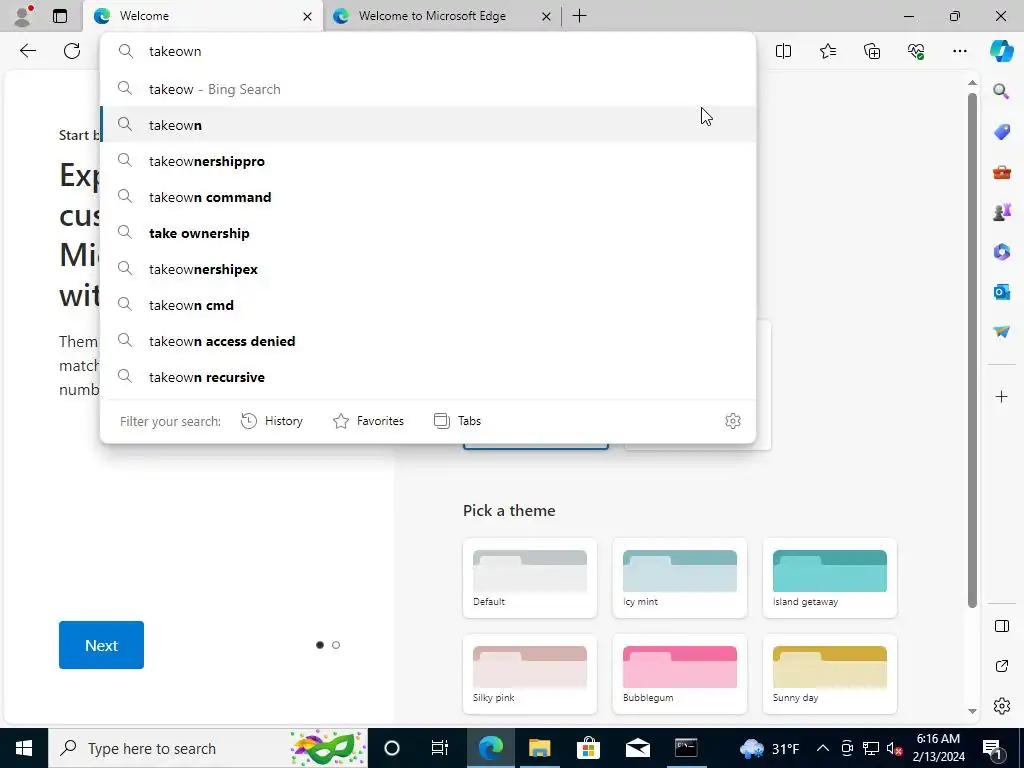Open the sidebar Games chess icon
This screenshot has width=1024, height=768.
pos(1001,212)
